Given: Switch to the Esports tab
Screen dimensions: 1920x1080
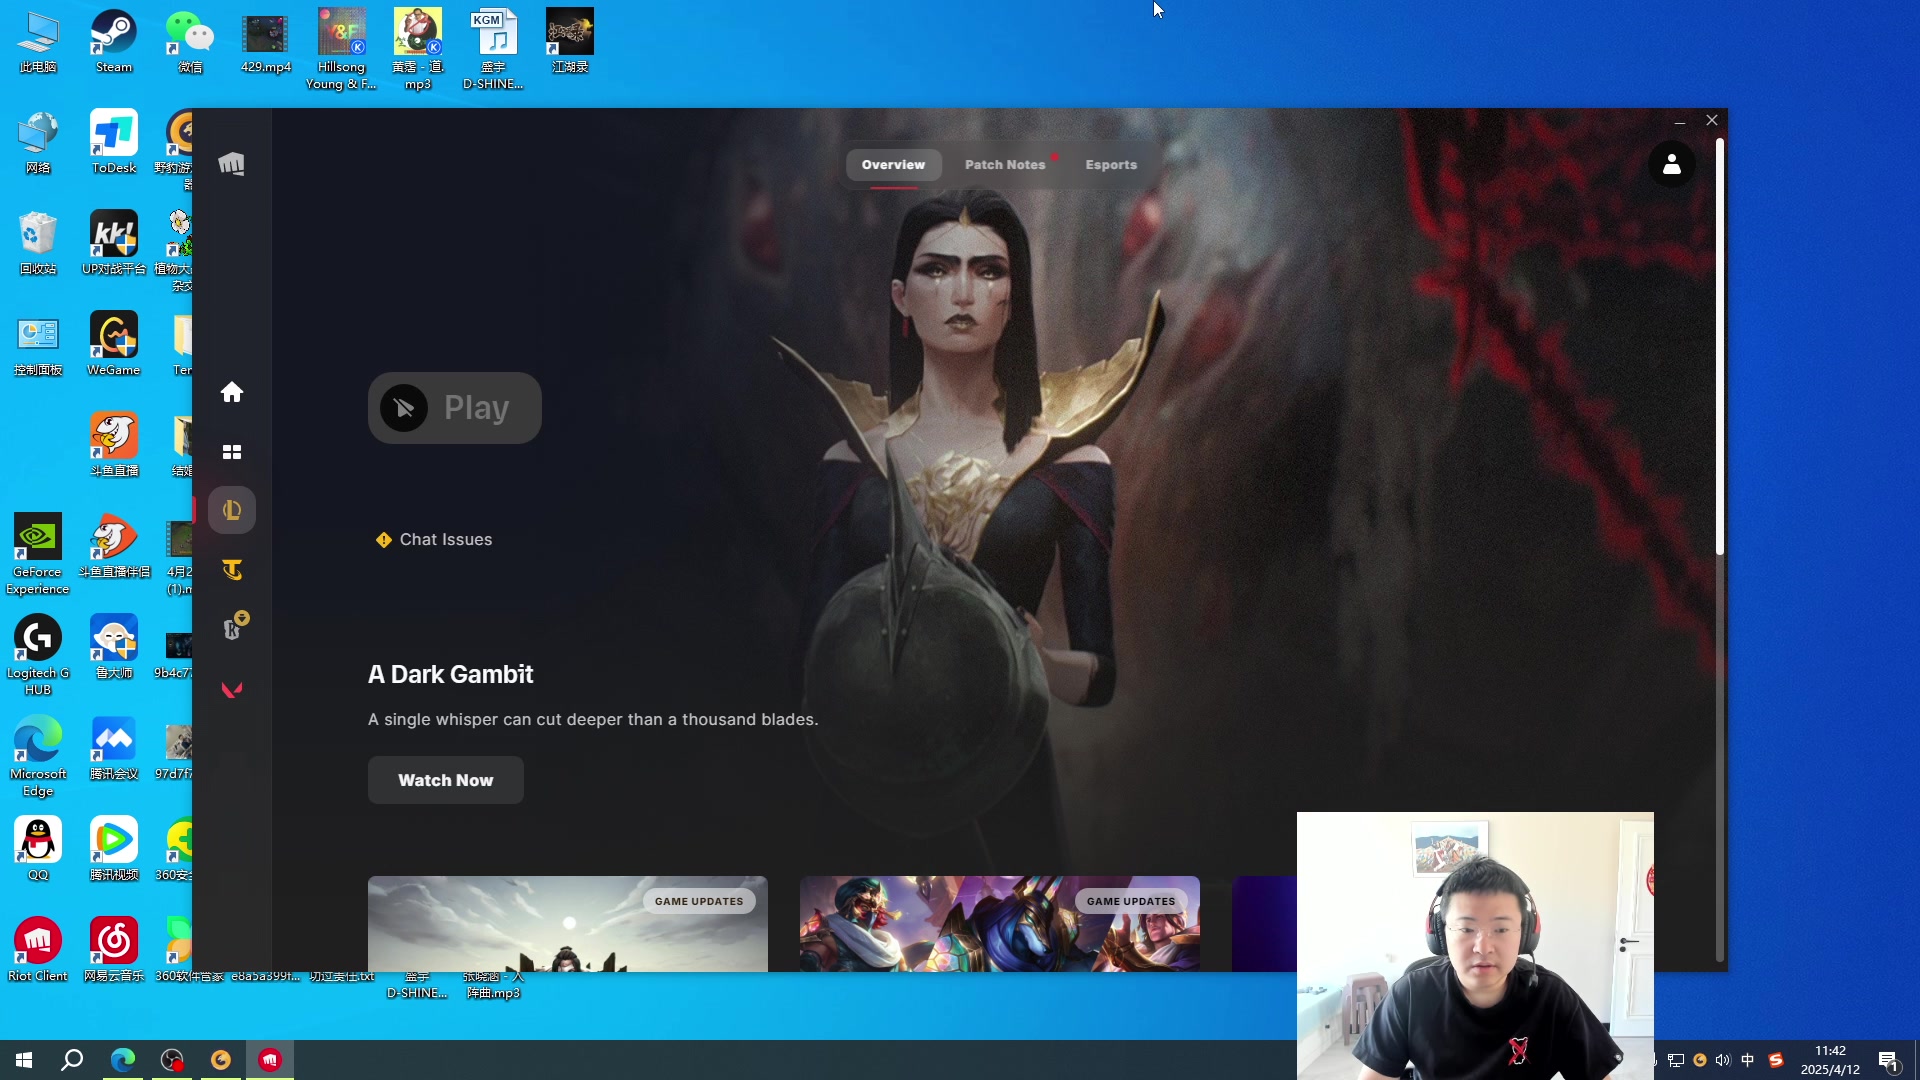Looking at the screenshot, I should tap(1111, 165).
